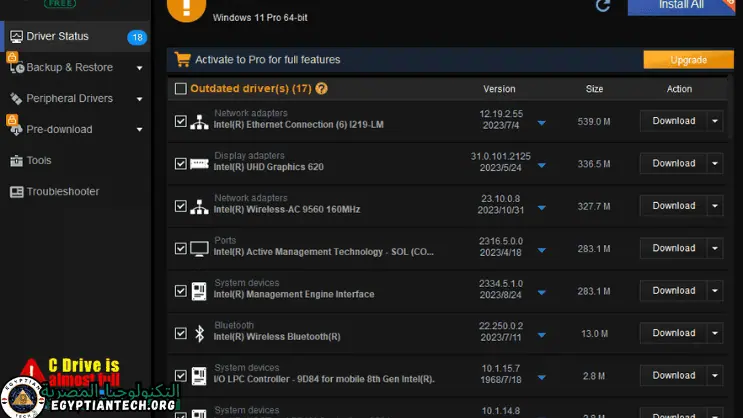
Task: Download the Intel UHD Graphics 620 driver
Action: coord(673,164)
